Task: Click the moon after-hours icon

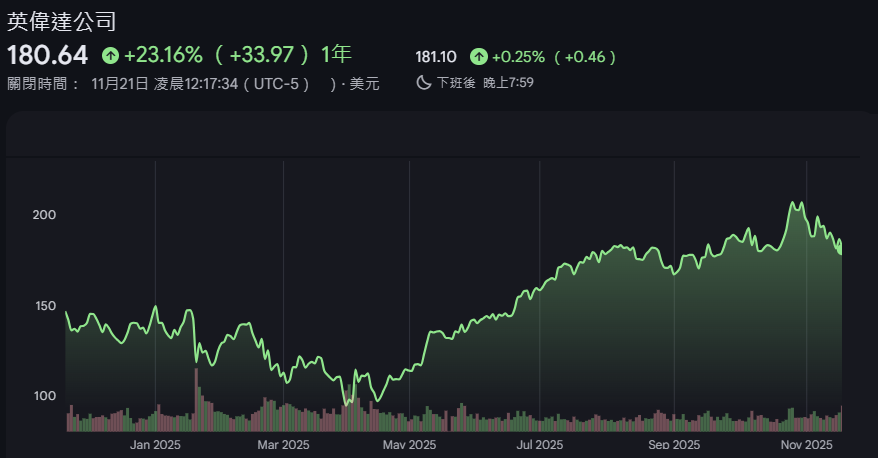Action: [422, 83]
